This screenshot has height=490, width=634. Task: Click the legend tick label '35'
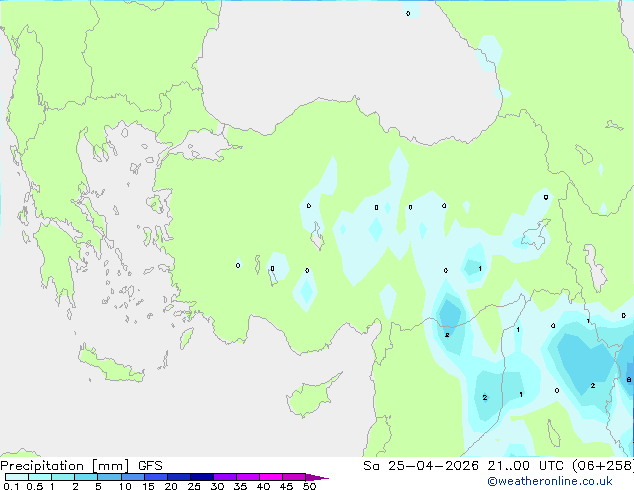point(240,486)
